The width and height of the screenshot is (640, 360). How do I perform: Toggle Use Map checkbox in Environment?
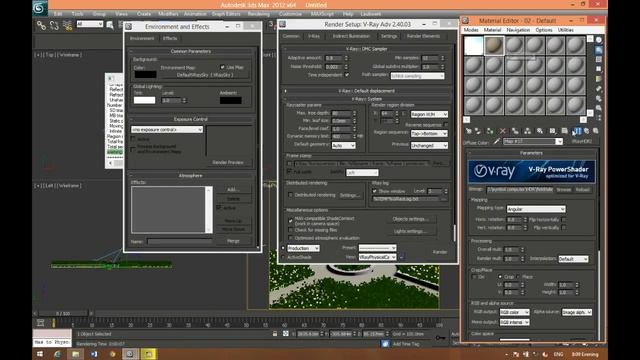pos(222,67)
